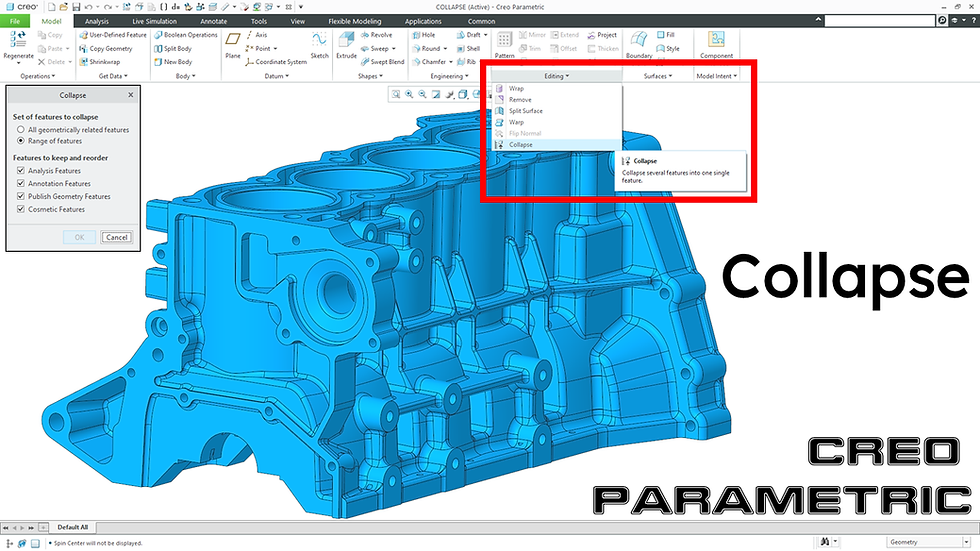Select the Rib tool
The image size is (980, 551).
tap(466, 62)
